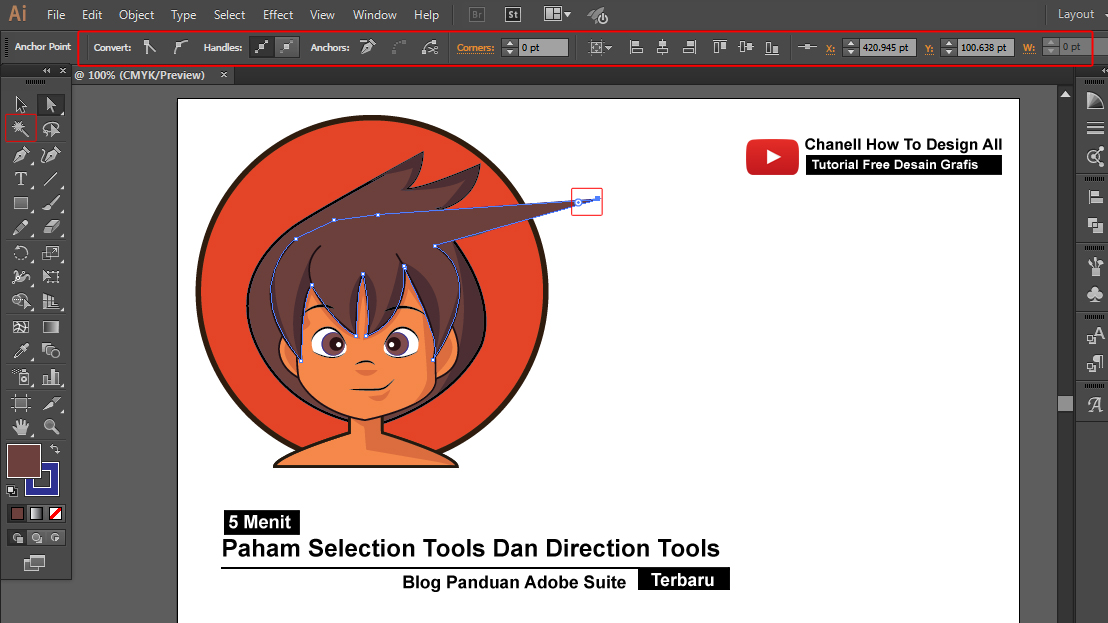Image resolution: width=1108 pixels, height=623 pixels.
Task: Open the Select menu
Action: tap(229, 14)
